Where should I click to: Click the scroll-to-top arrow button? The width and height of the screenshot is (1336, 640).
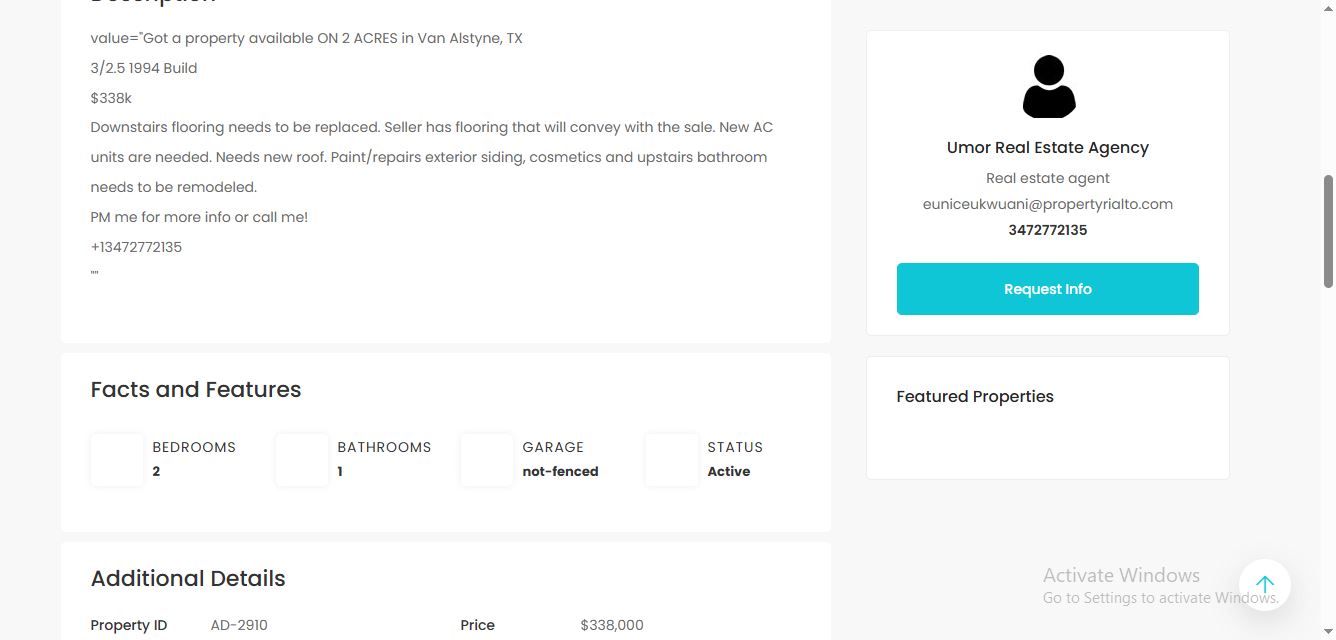1264,585
